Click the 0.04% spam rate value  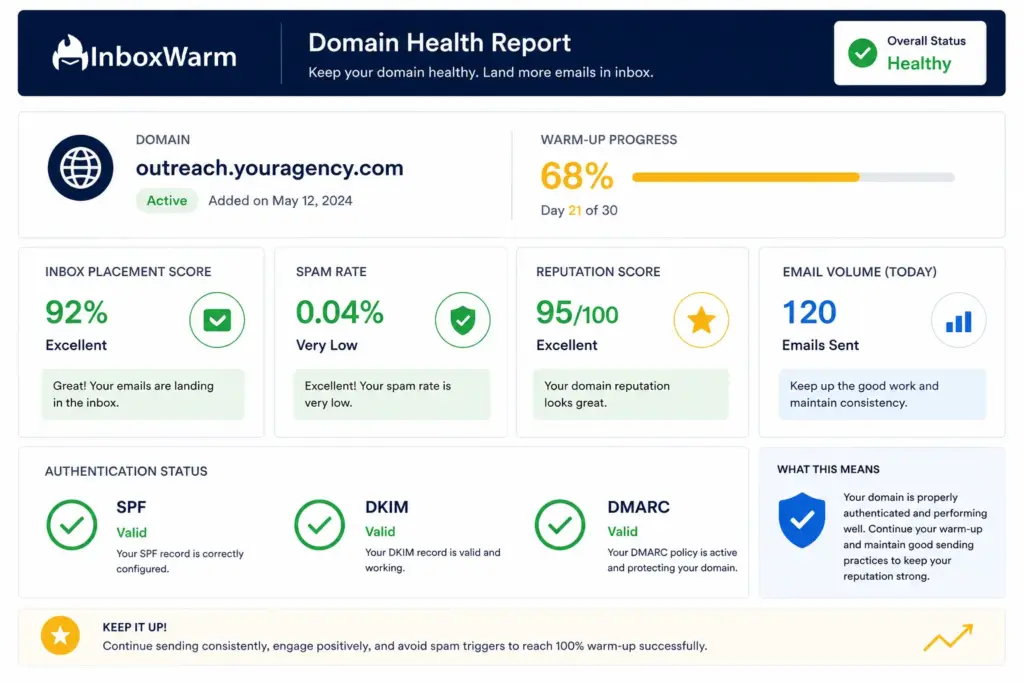pos(340,312)
